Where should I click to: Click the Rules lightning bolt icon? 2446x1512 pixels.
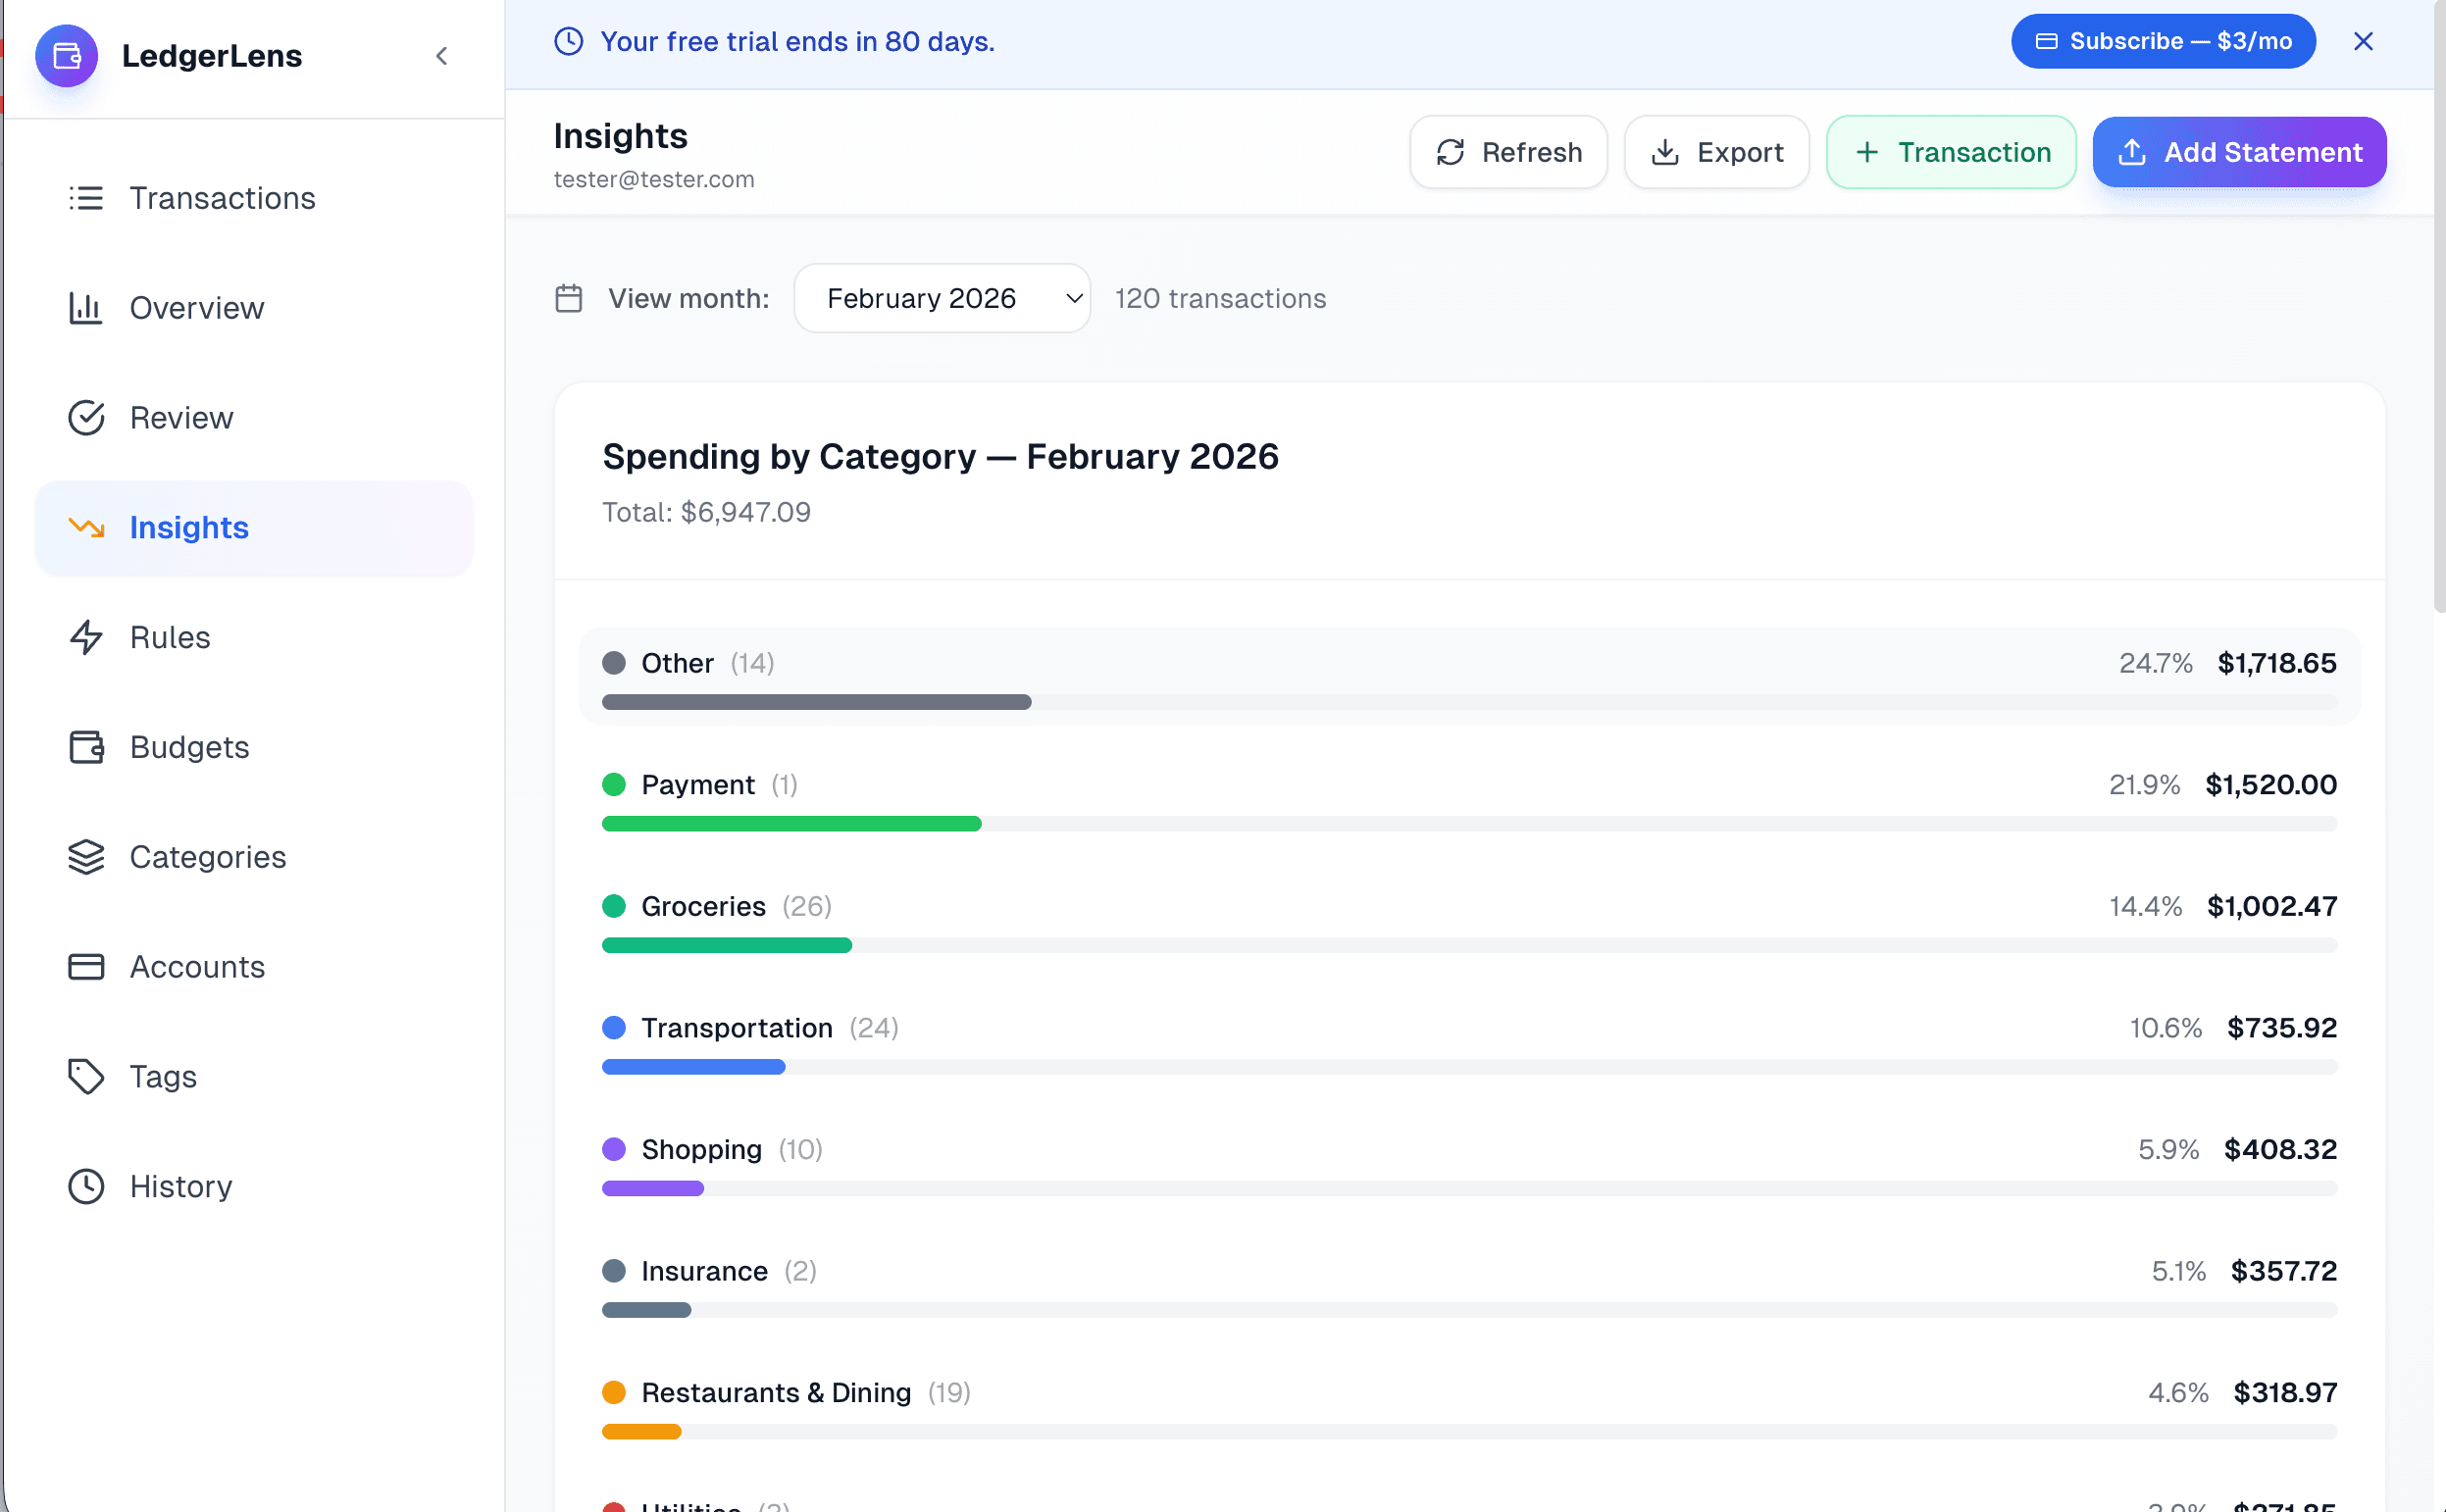[x=86, y=637]
